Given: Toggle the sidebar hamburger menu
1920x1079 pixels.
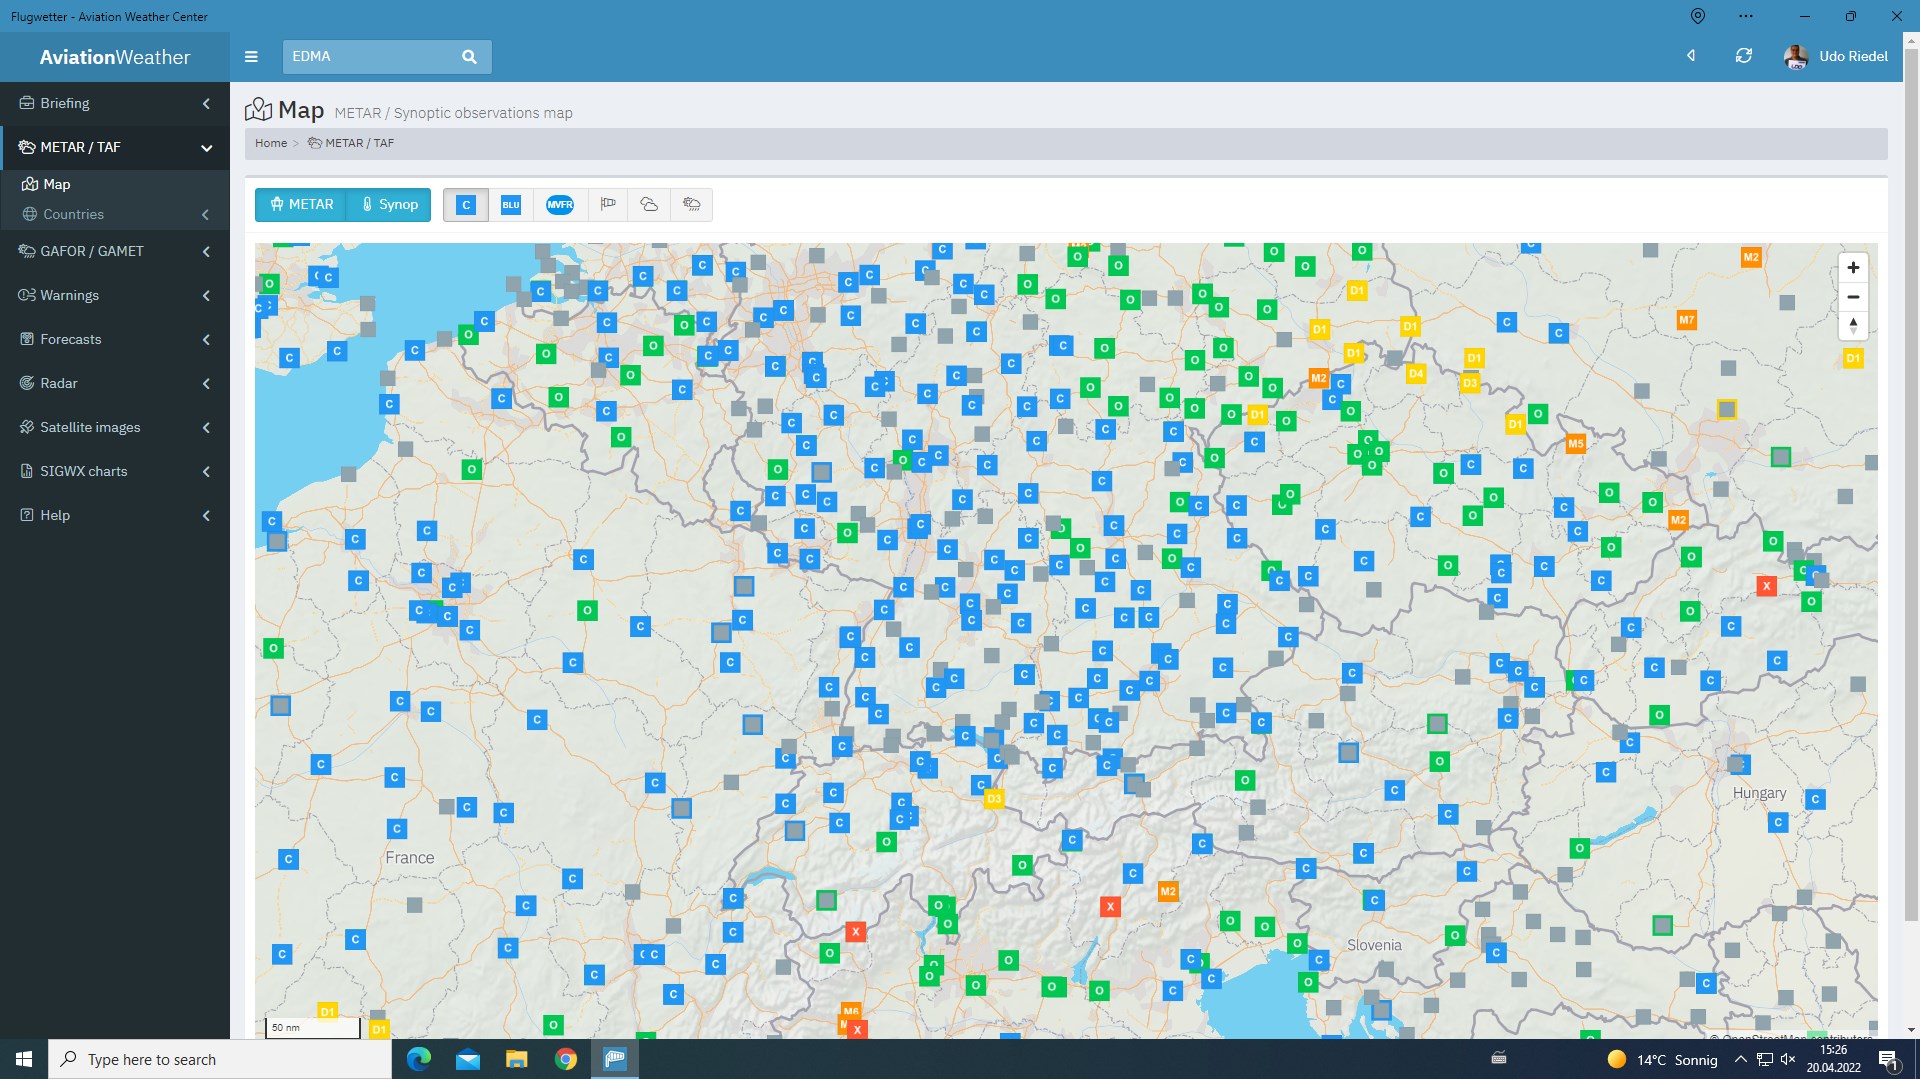Looking at the screenshot, I should tap(251, 57).
